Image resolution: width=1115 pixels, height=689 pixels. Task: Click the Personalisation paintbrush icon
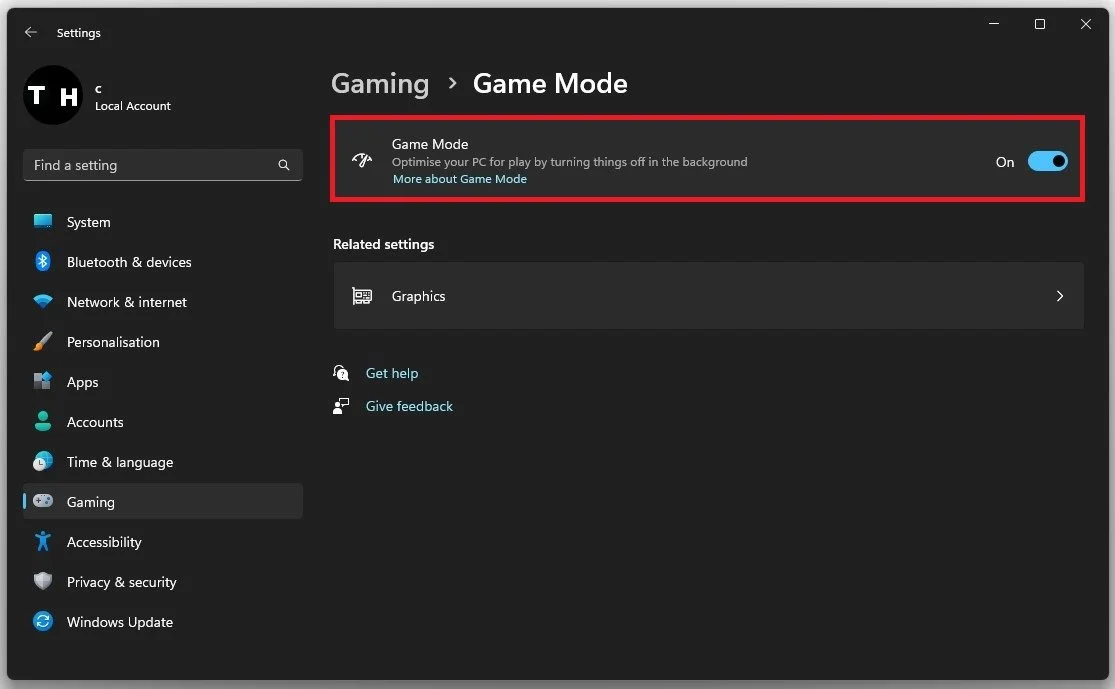click(x=43, y=341)
